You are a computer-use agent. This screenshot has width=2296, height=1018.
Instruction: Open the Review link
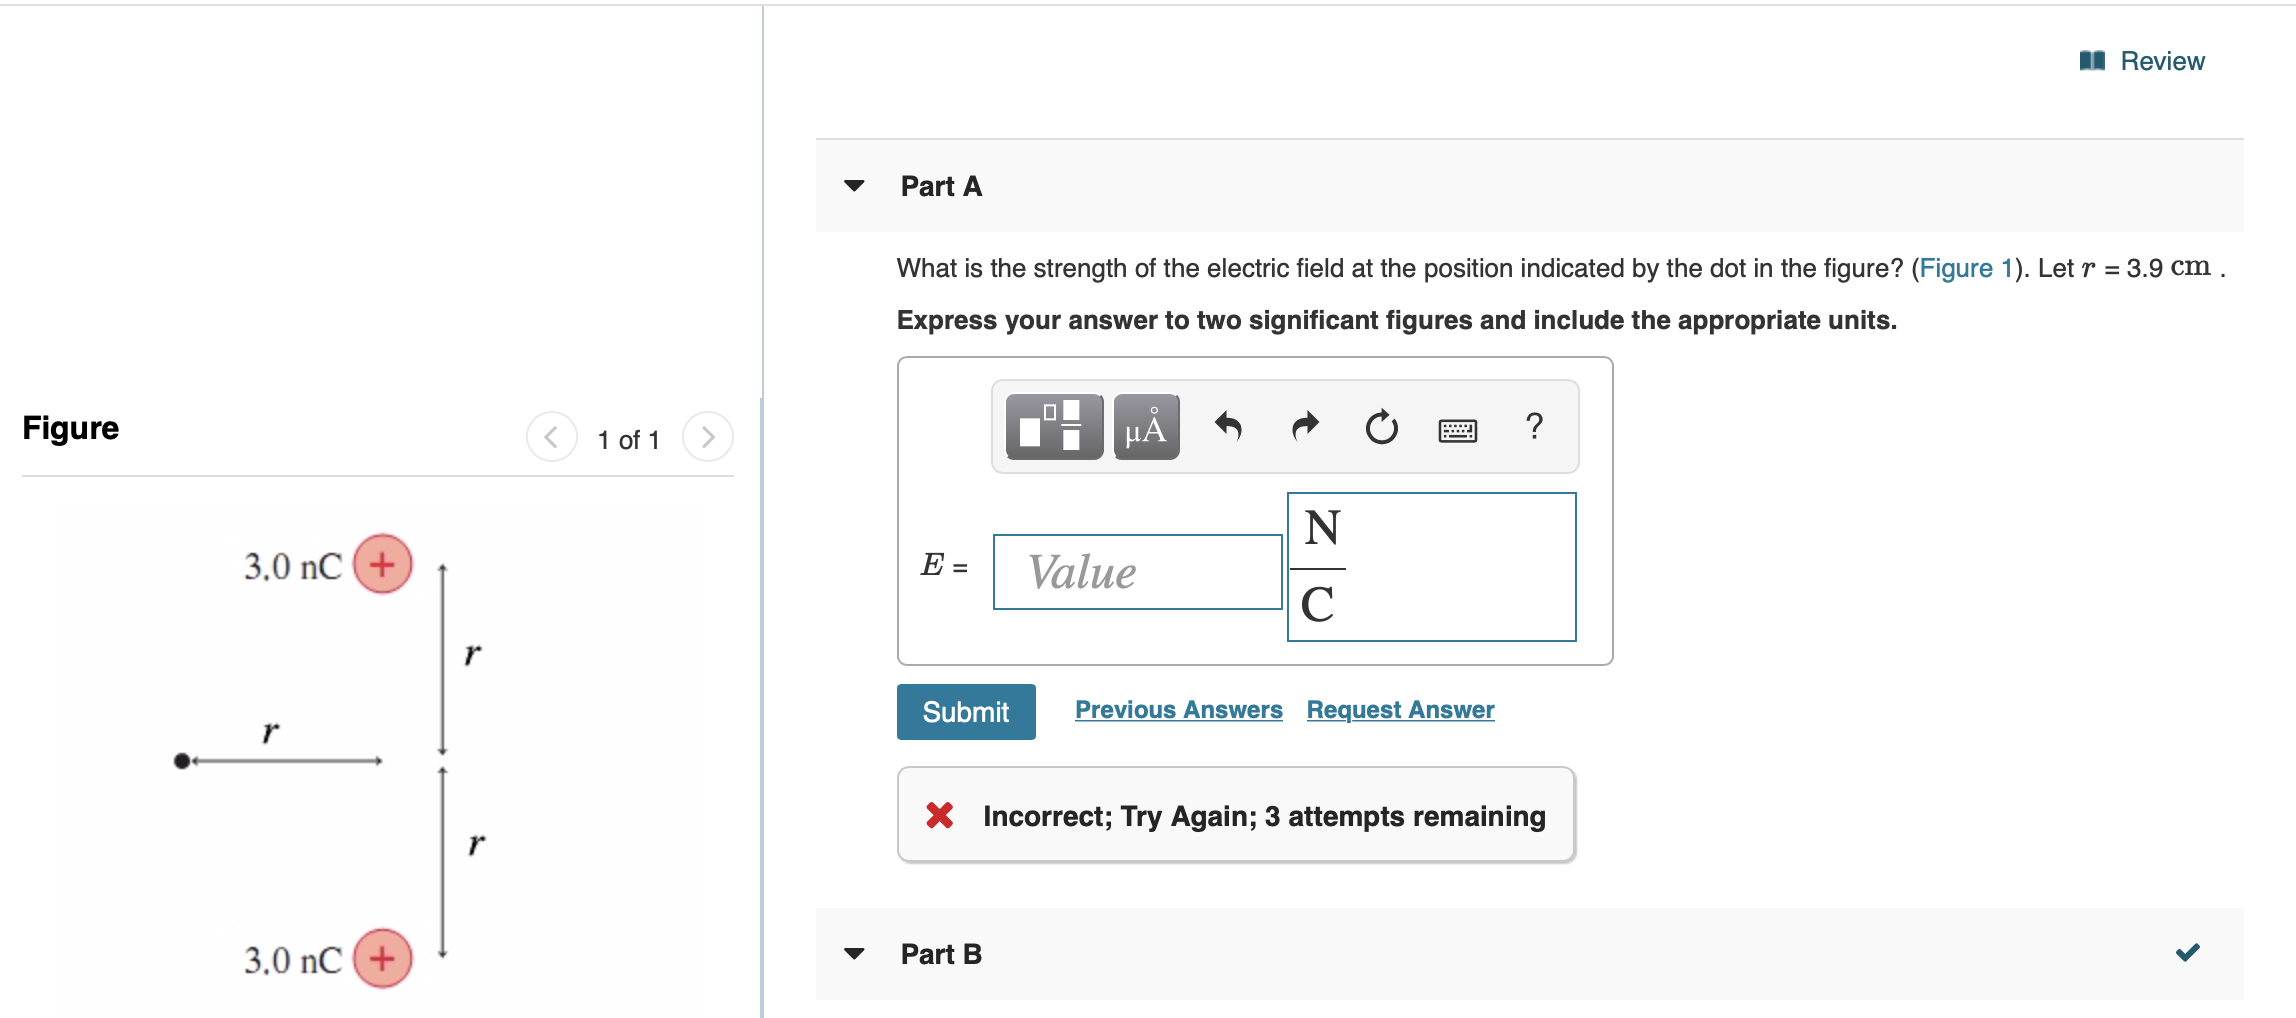2162,61
